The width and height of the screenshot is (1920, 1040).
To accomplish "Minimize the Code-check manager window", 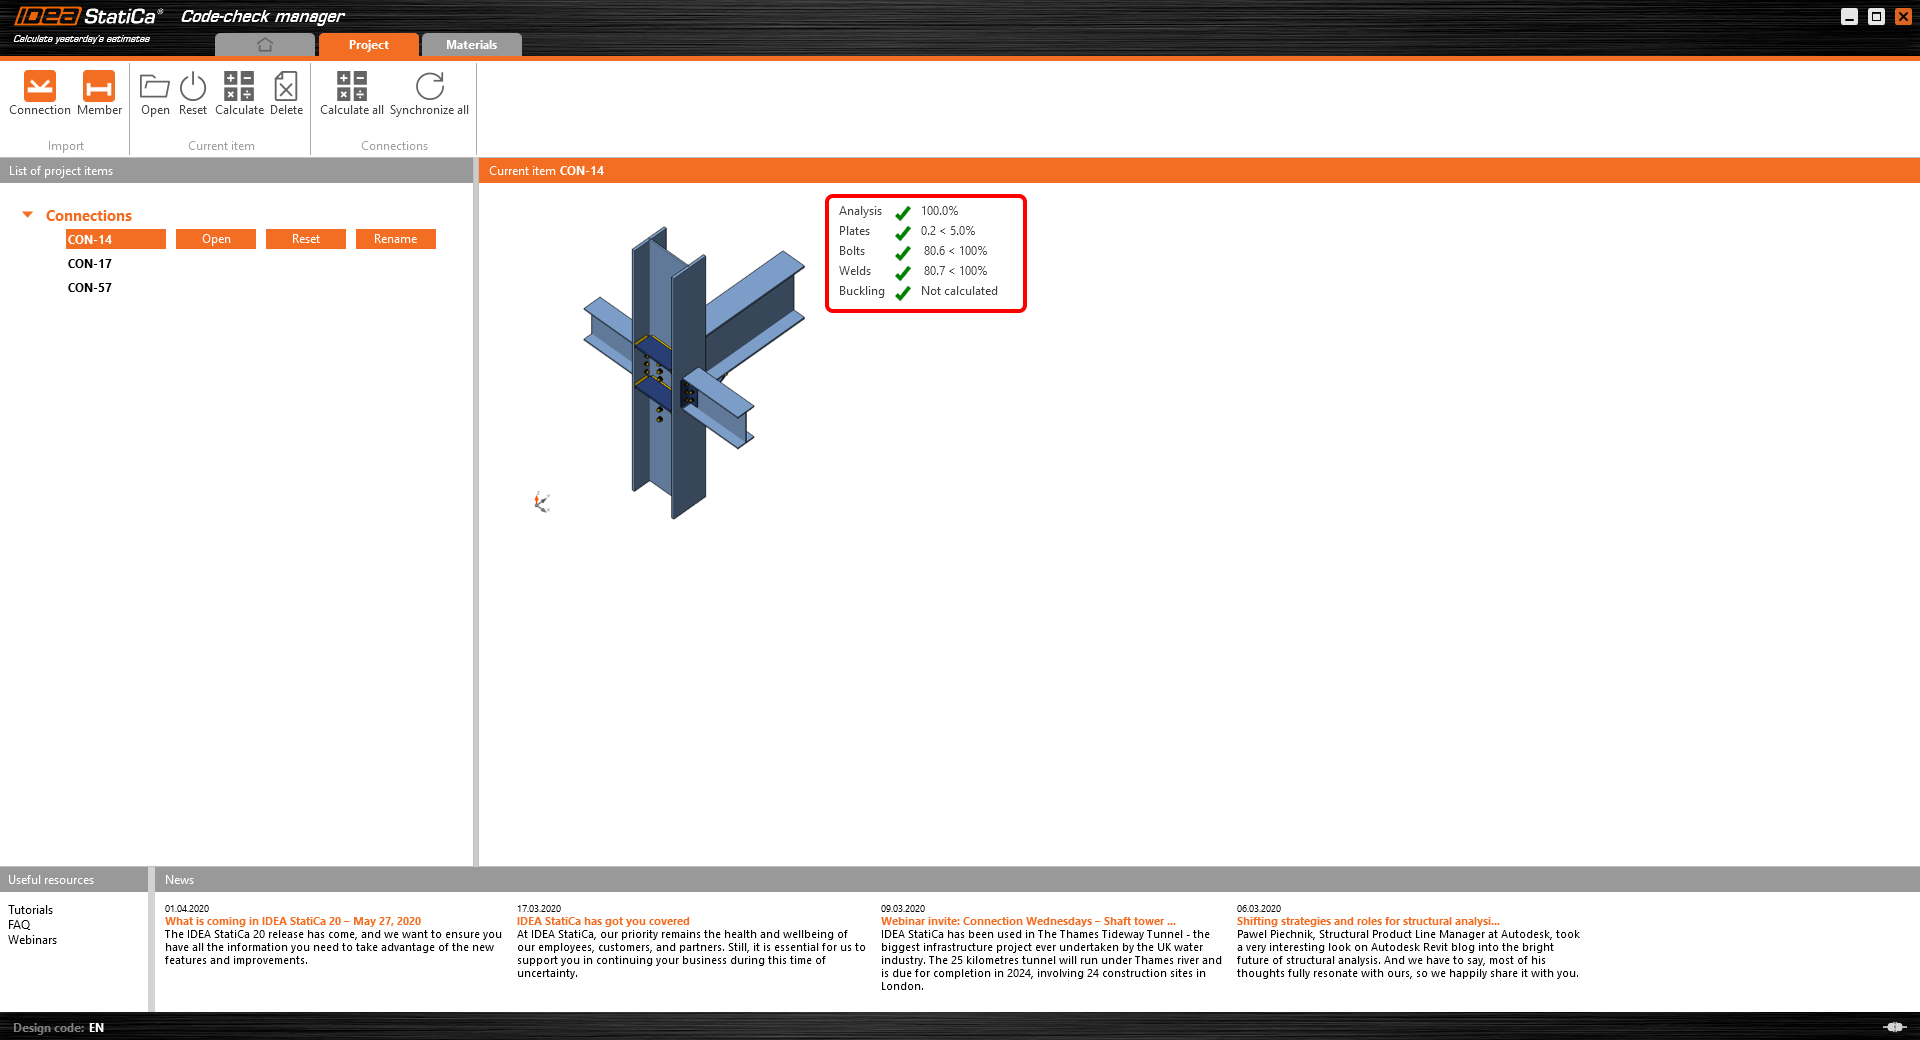I will pos(1850,16).
